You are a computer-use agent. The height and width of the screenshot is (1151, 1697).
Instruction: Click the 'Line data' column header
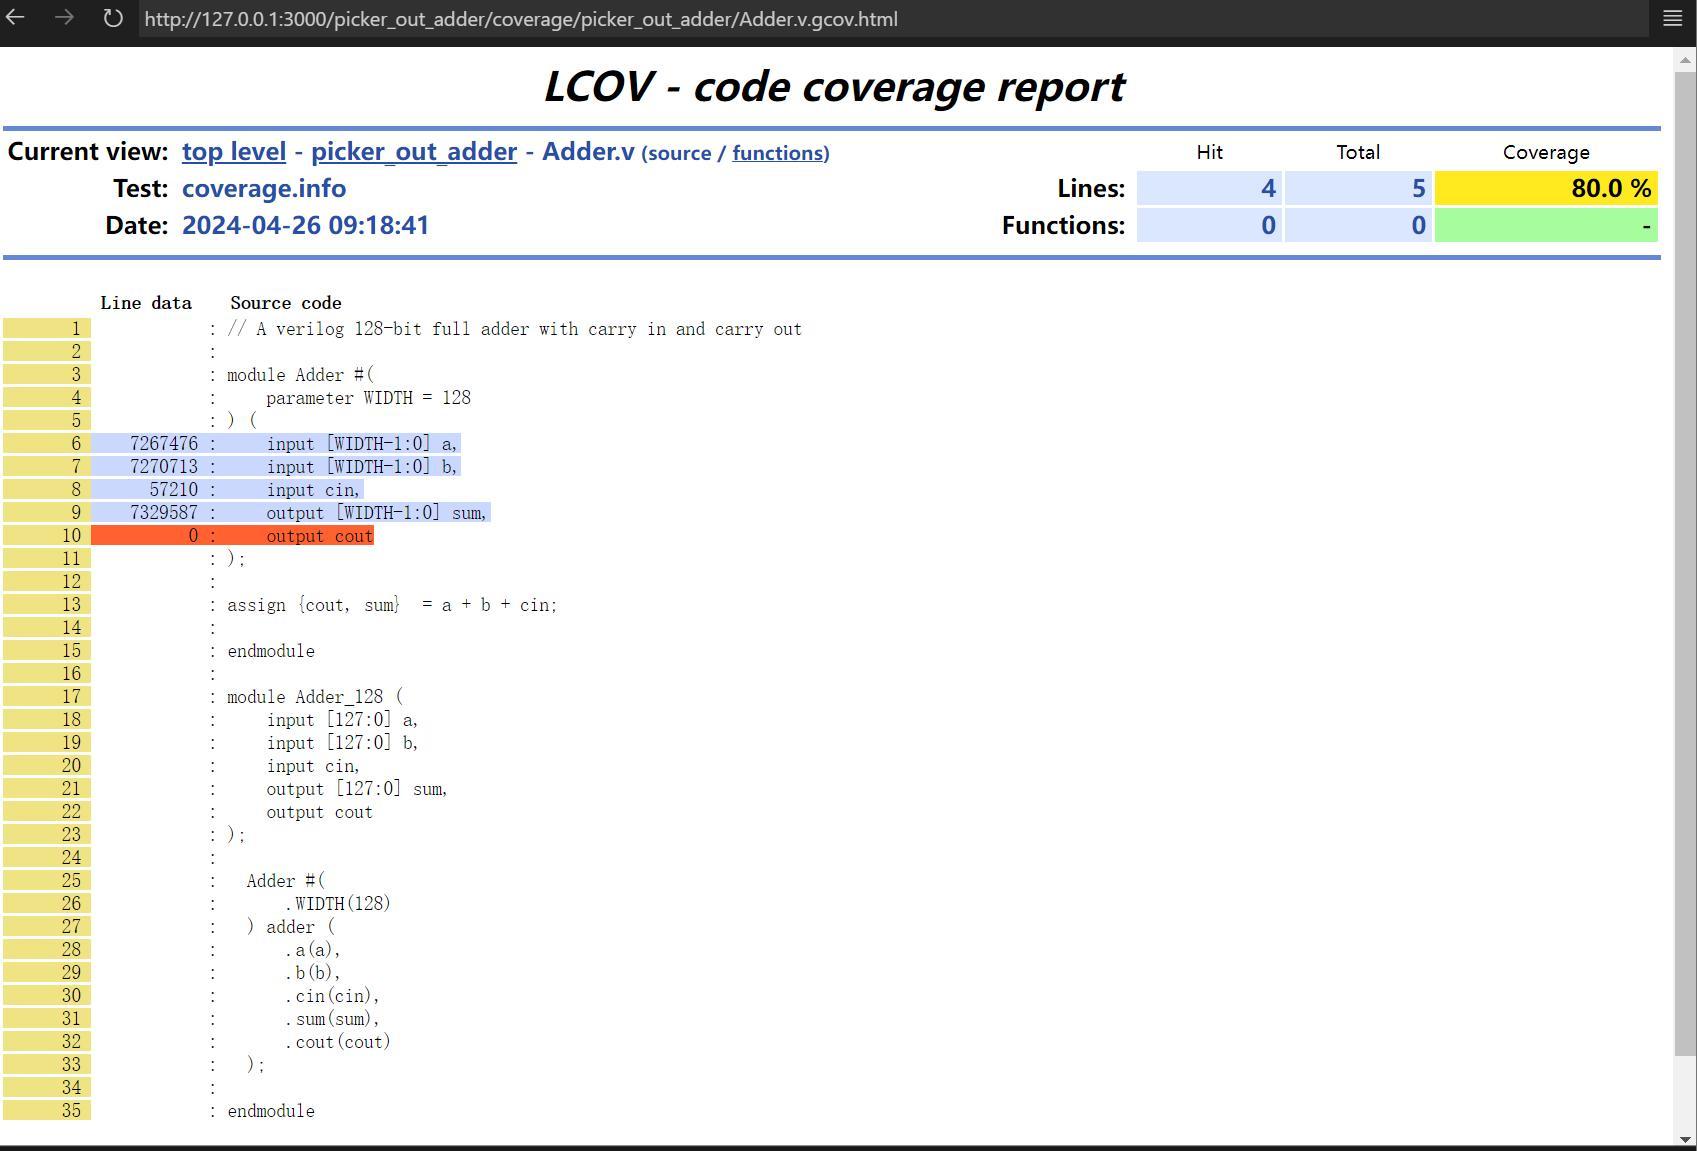point(146,303)
